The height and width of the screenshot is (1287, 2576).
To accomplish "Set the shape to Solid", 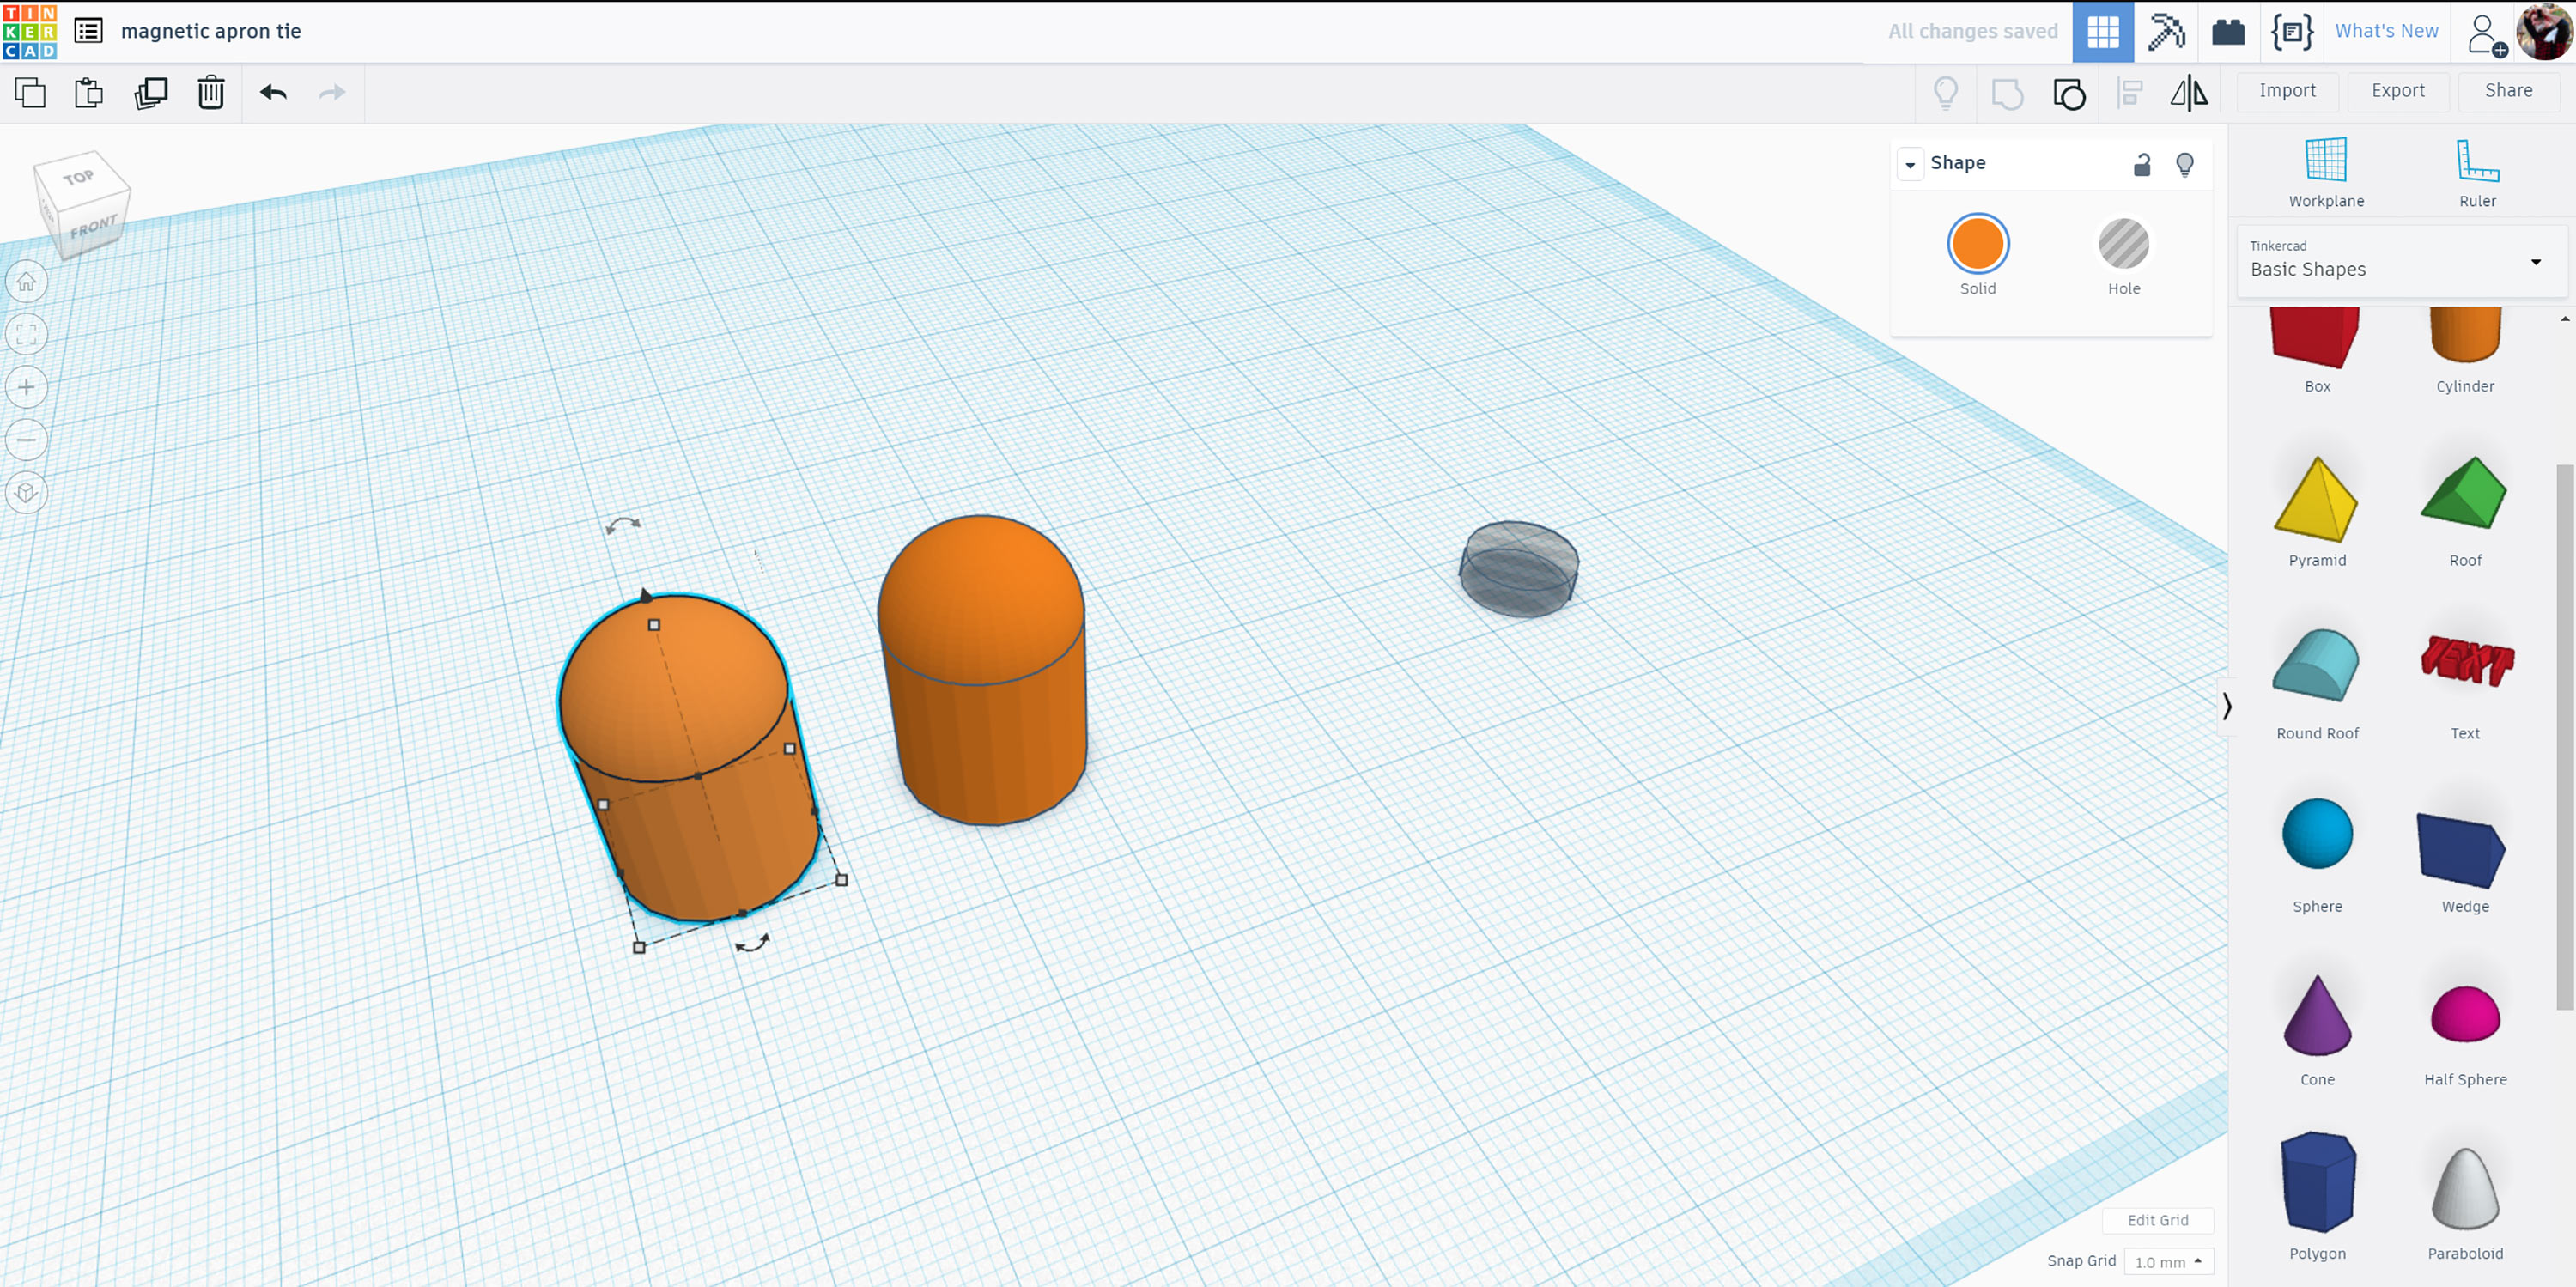I will [x=1977, y=244].
